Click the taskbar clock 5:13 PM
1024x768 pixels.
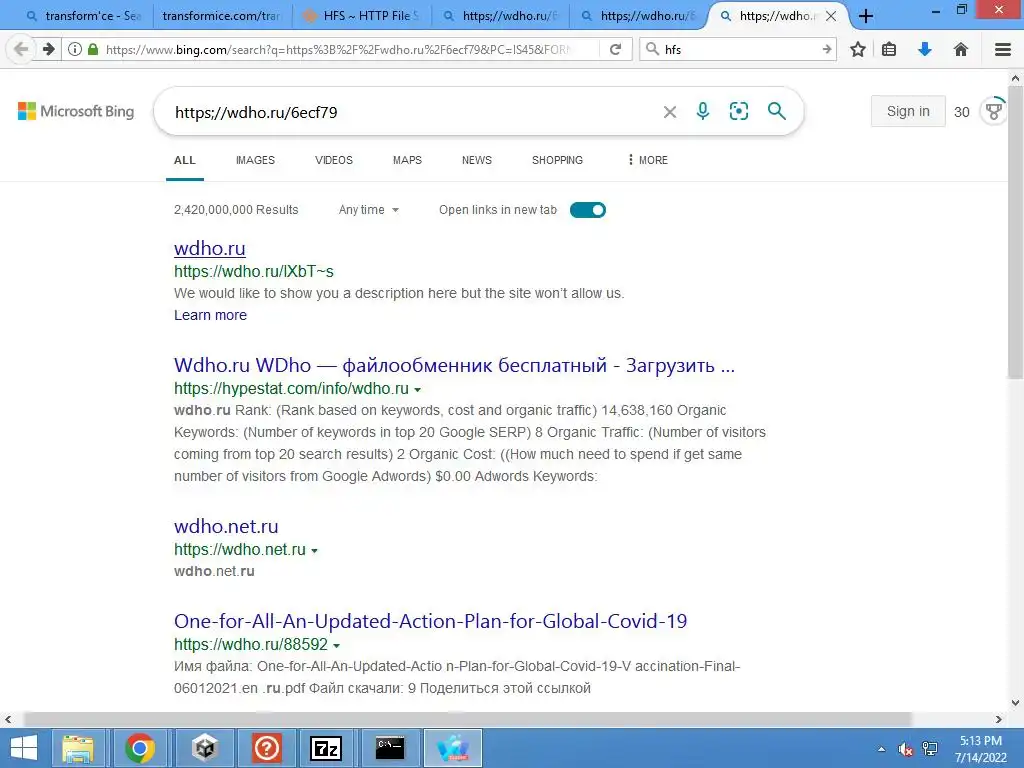coord(980,741)
